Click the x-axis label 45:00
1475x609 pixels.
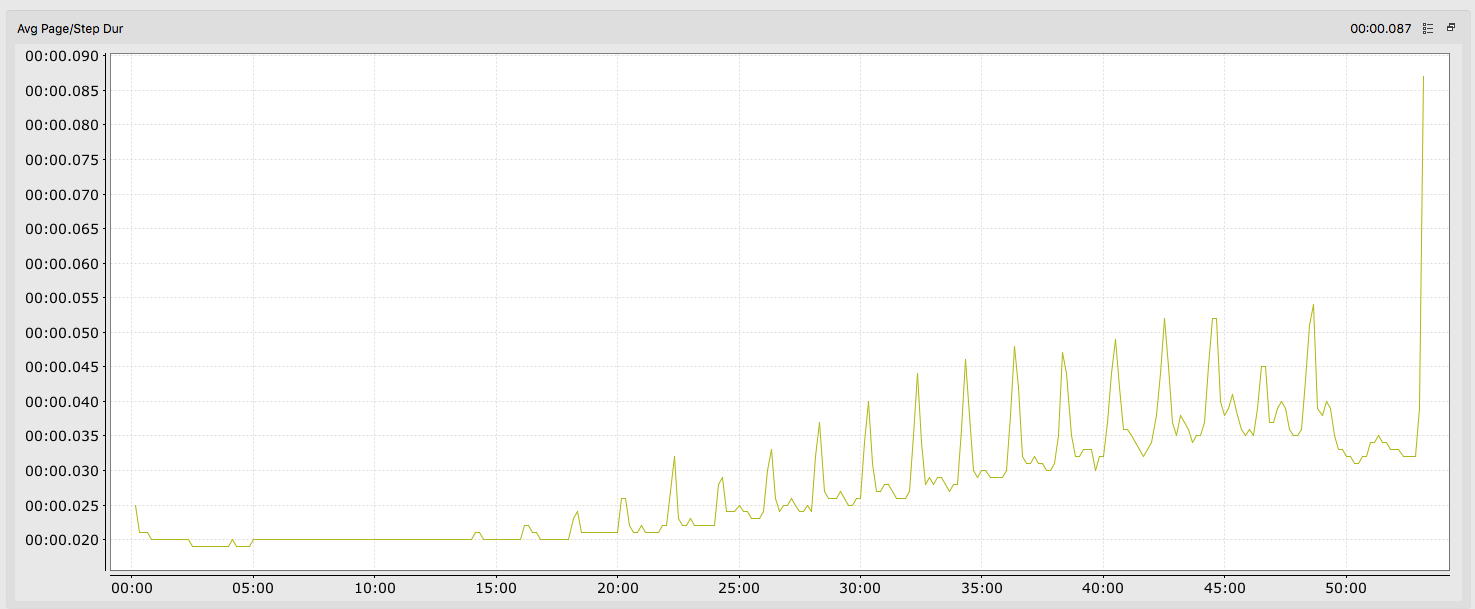[x=1224, y=588]
